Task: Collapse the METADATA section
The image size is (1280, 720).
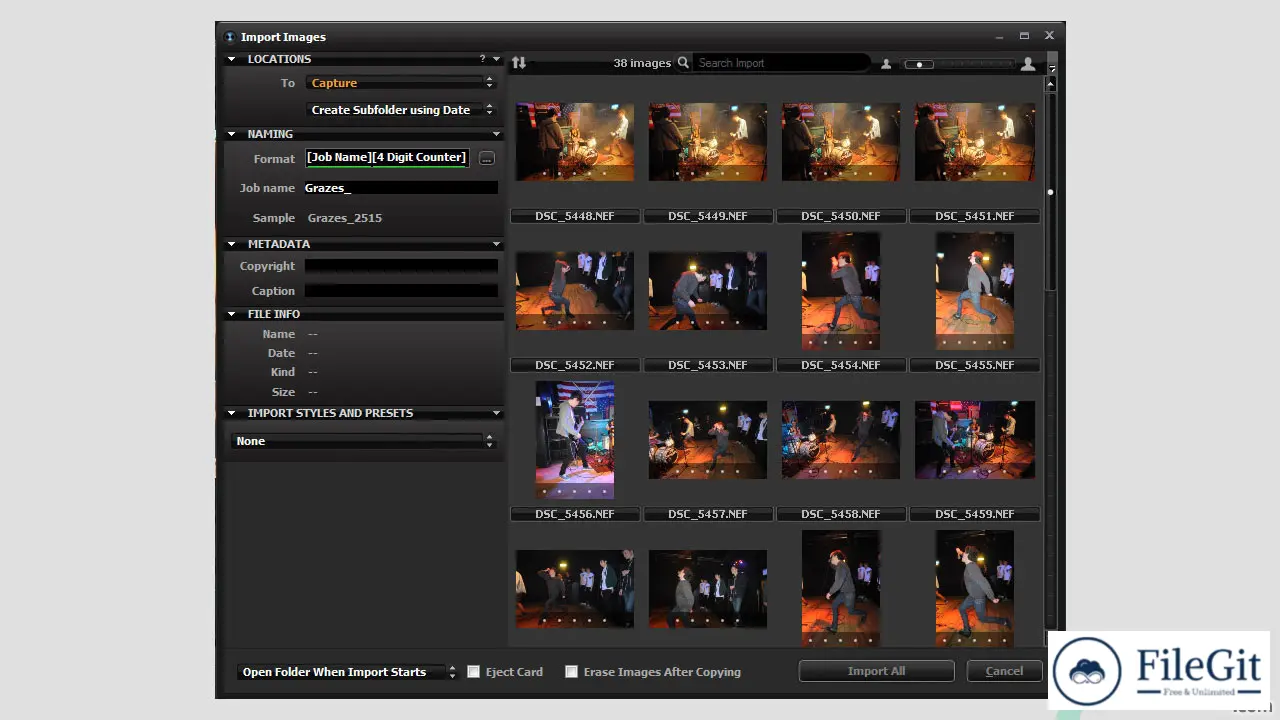Action: click(232, 244)
